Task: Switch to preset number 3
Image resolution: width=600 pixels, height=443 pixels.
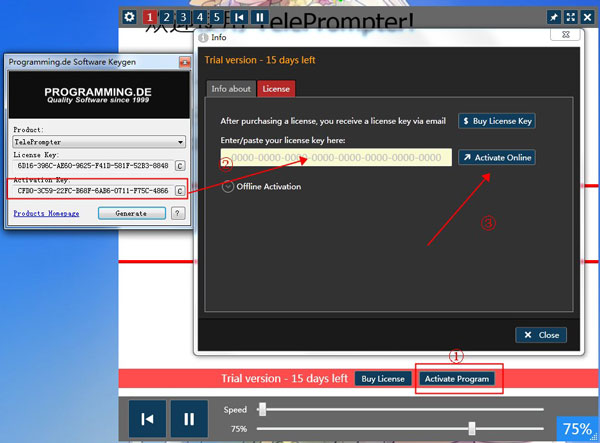Action: tap(184, 17)
